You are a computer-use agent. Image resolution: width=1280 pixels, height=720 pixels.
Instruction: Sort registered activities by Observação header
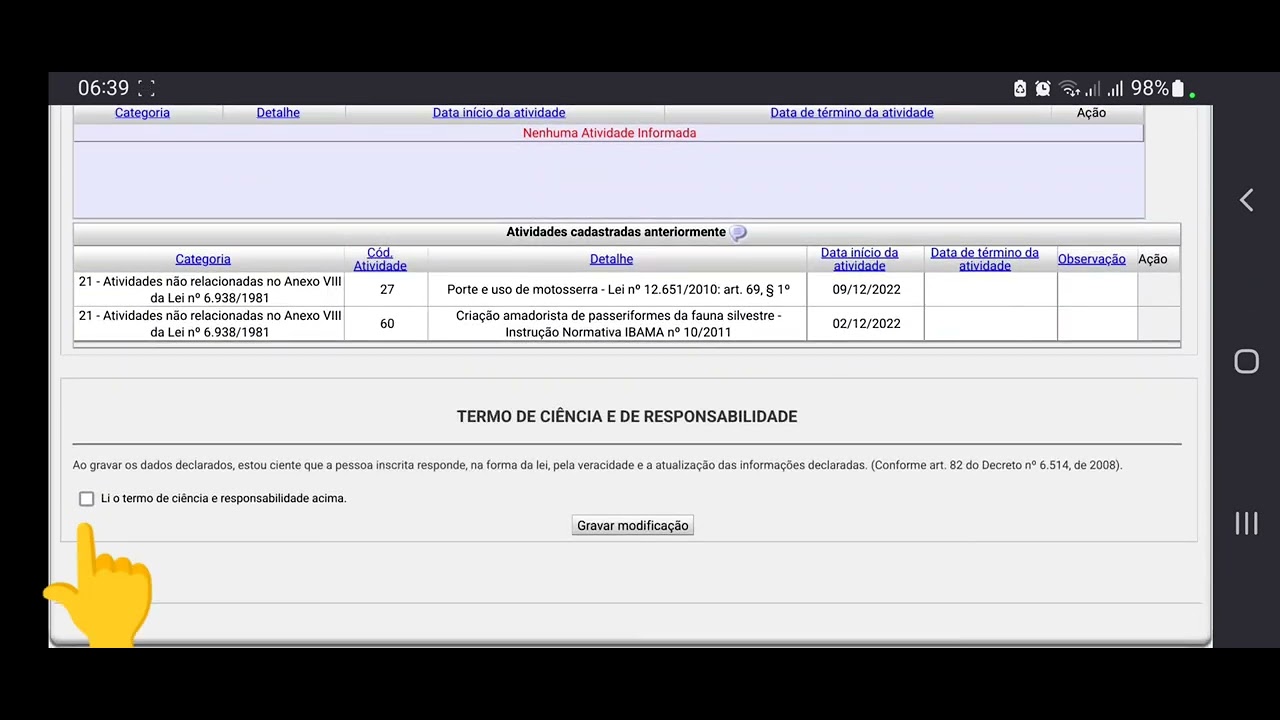point(1092,259)
